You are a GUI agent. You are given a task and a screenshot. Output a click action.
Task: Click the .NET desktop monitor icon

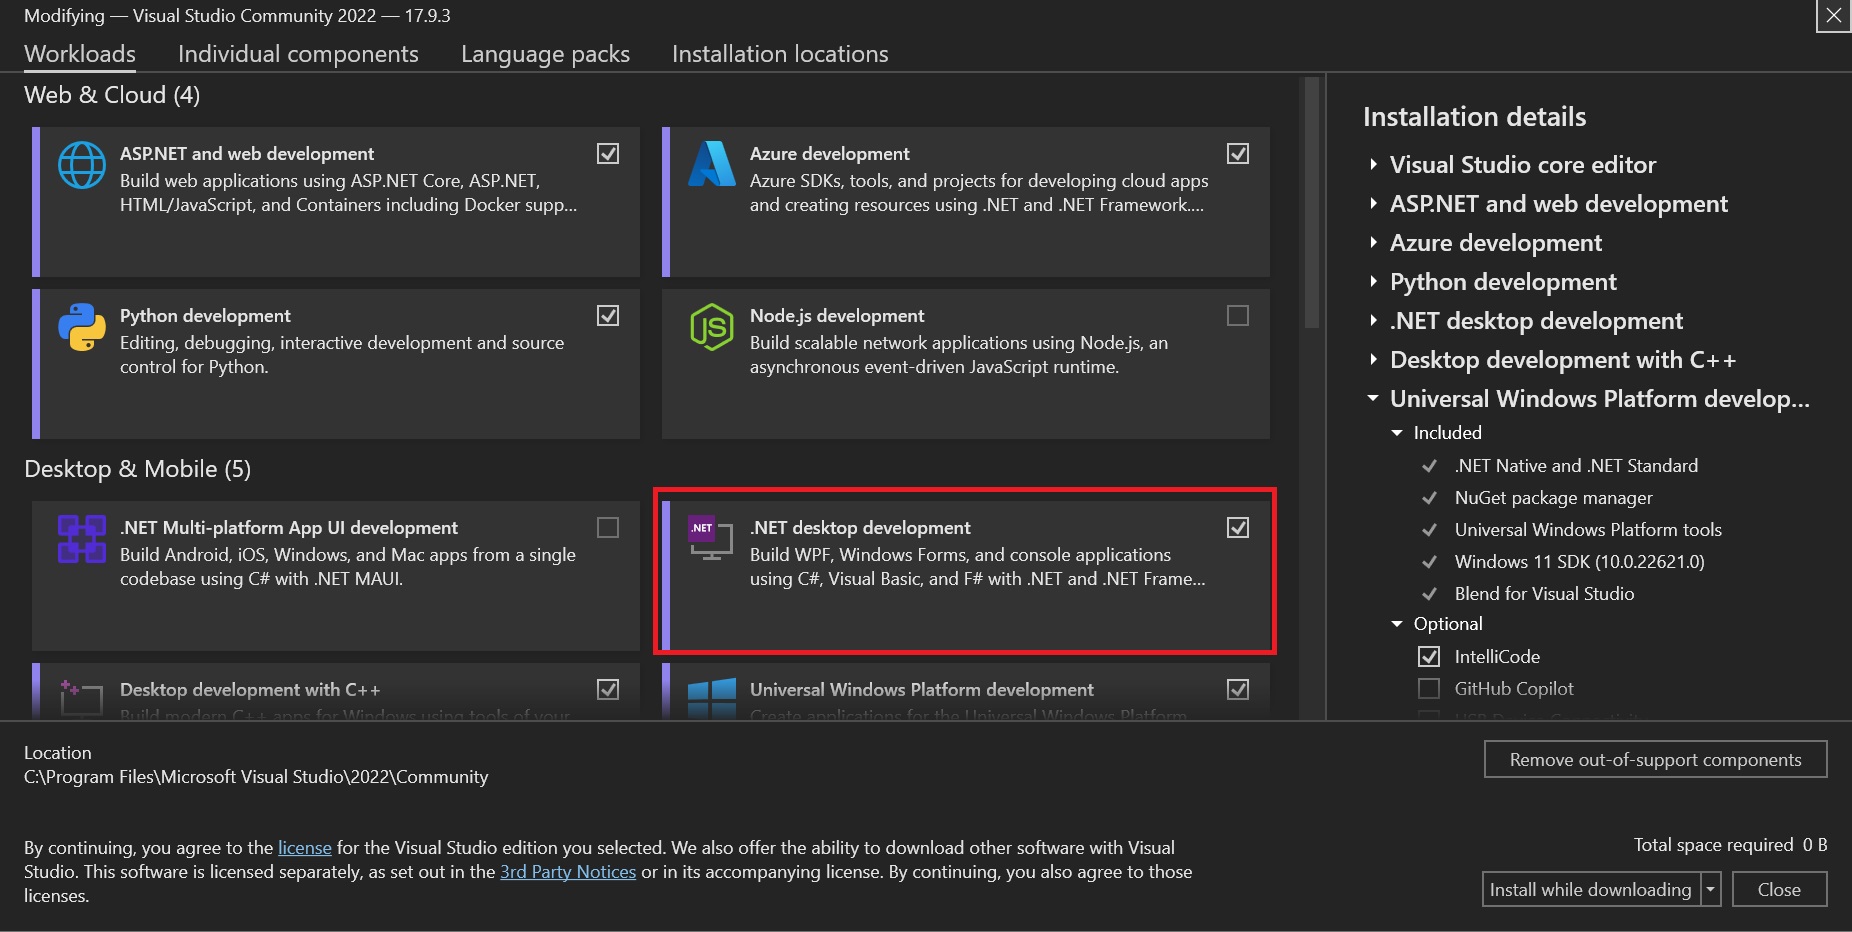coord(711,538)
